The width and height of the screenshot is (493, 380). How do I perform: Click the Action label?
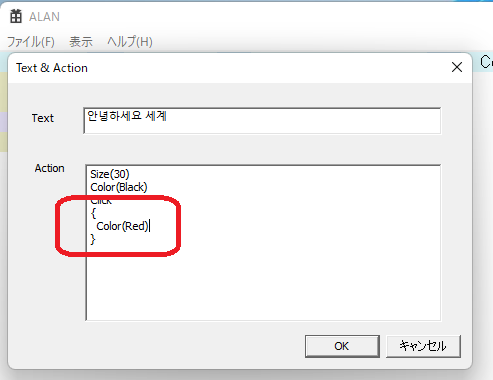point(49,168)
